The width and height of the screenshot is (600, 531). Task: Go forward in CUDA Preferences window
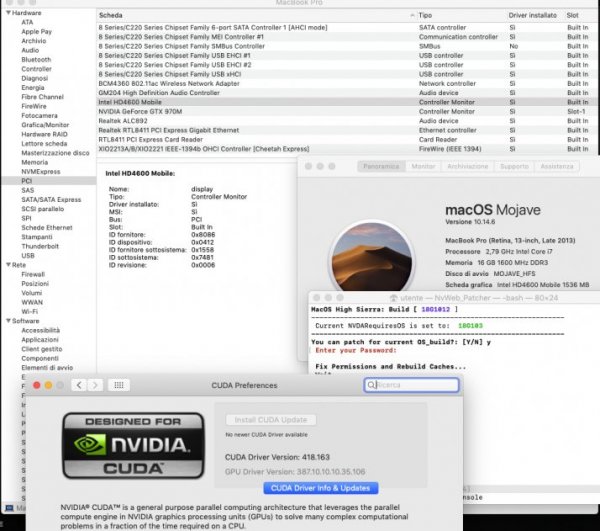coord(95,385)
